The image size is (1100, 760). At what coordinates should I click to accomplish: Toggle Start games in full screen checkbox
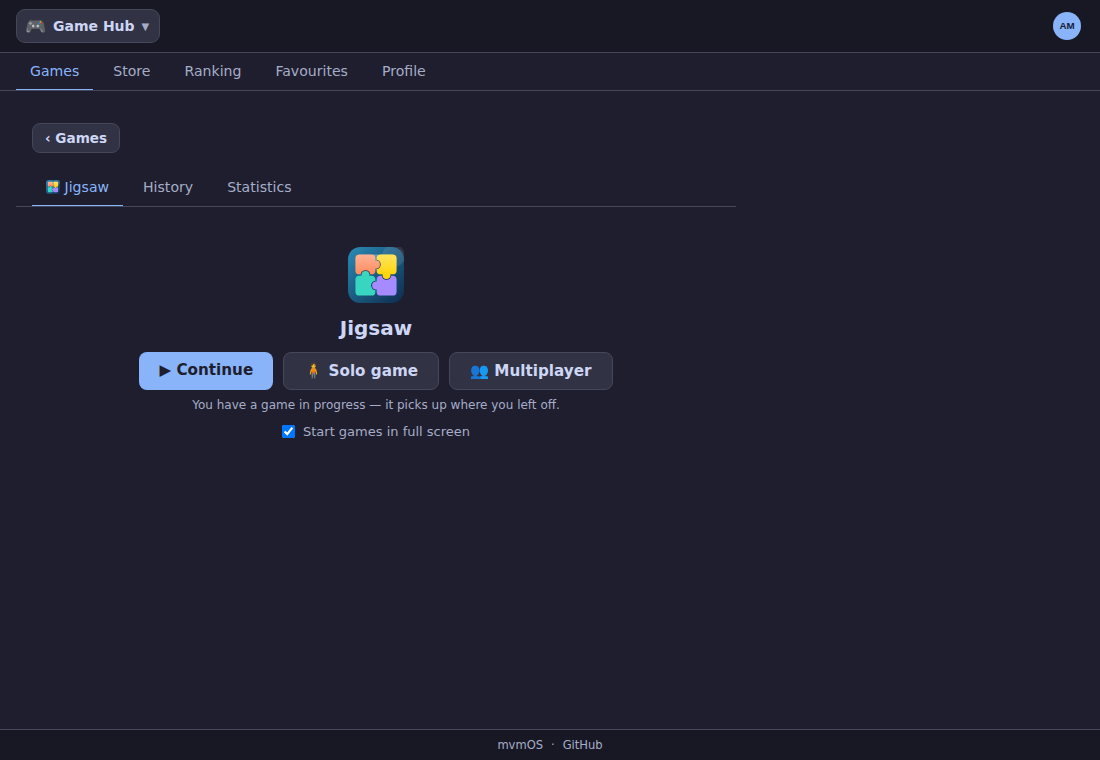(288, 432)
